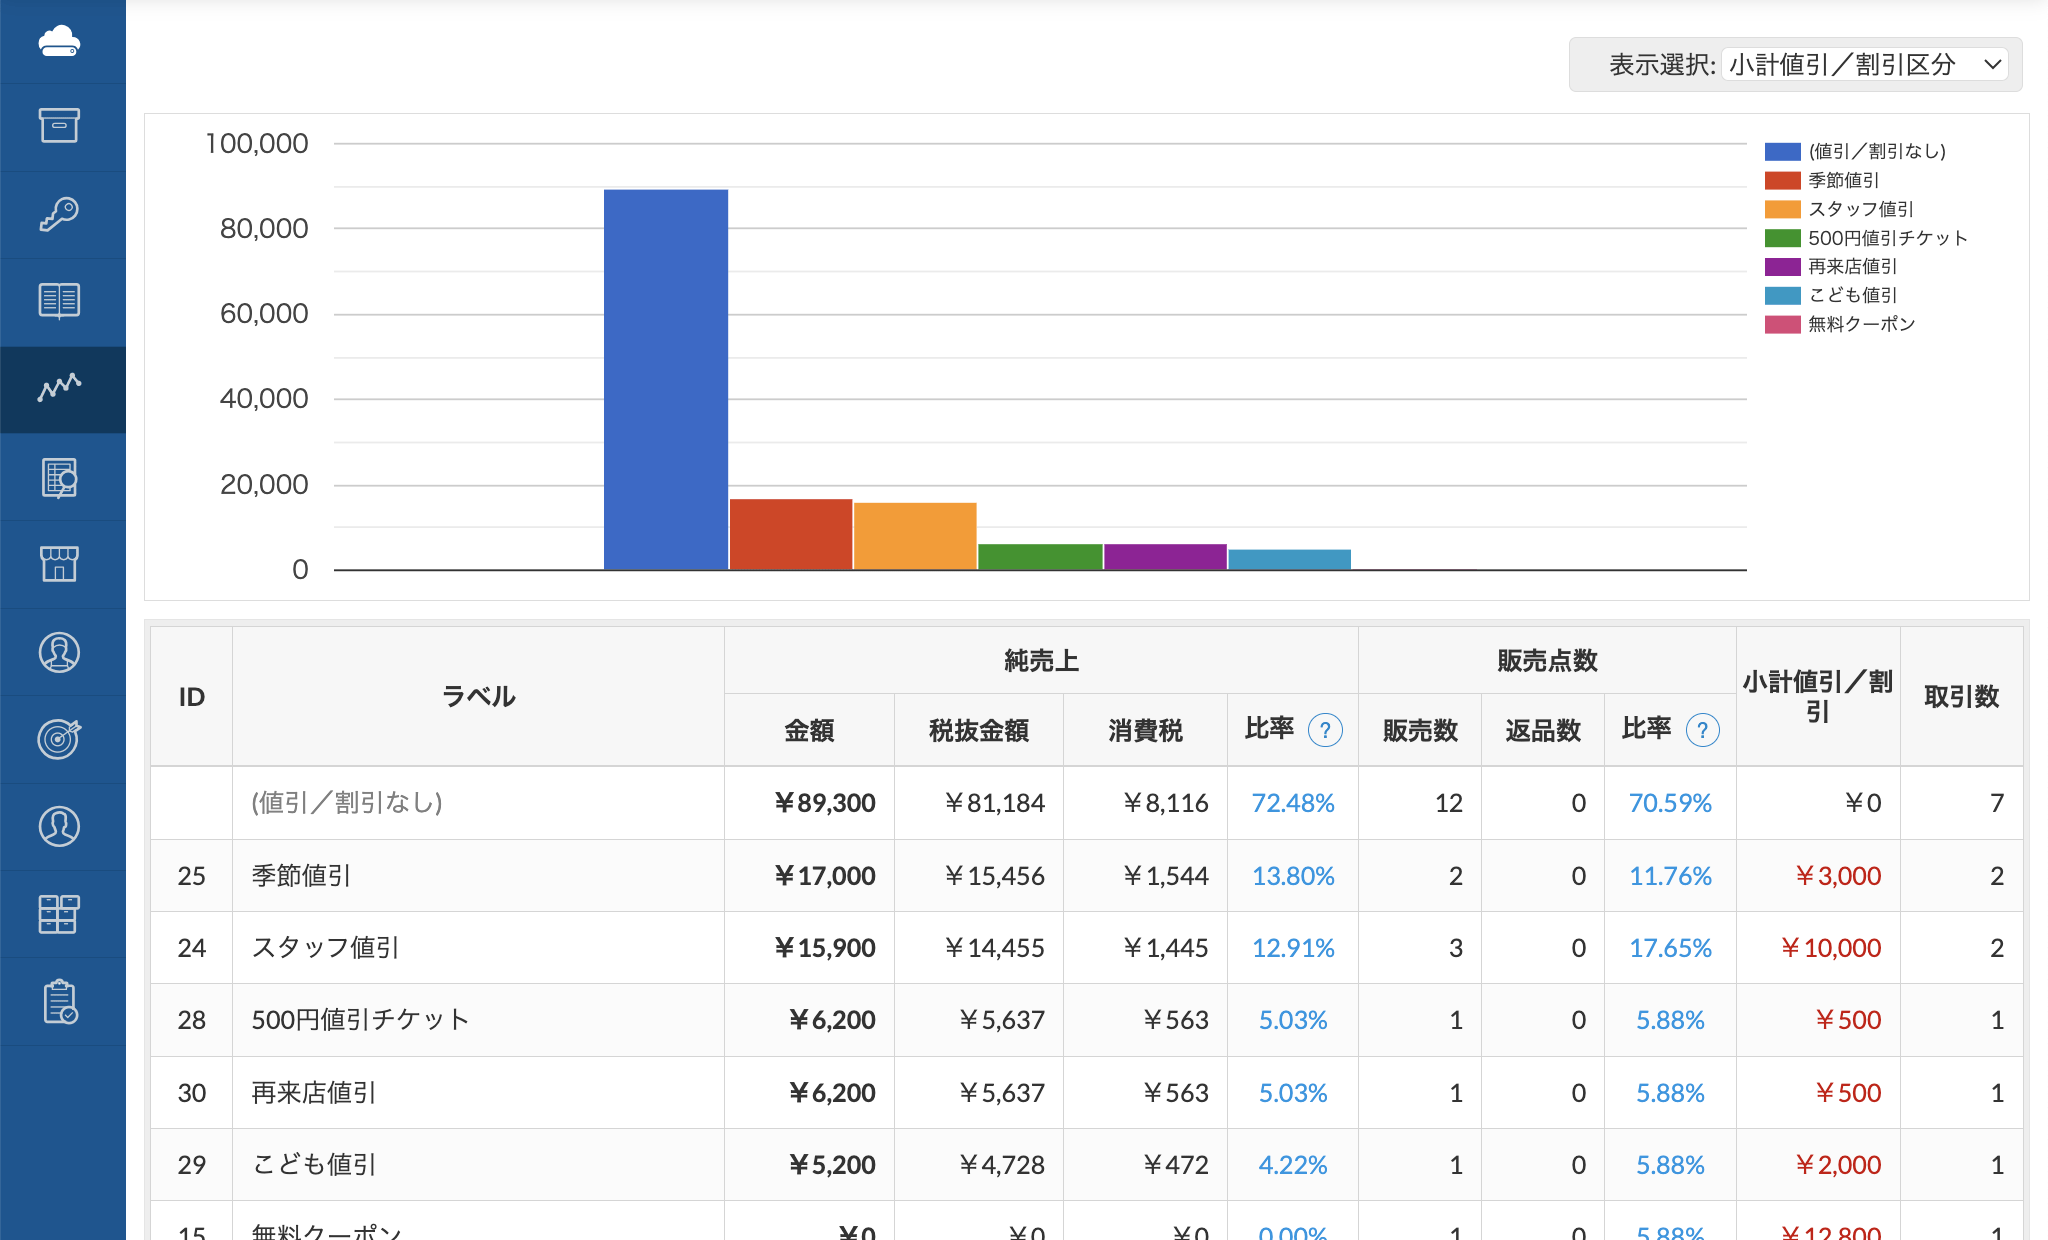Toggle 季節値引 legend swatch
The image size is (2048, 1240).
click(1782, 181)
